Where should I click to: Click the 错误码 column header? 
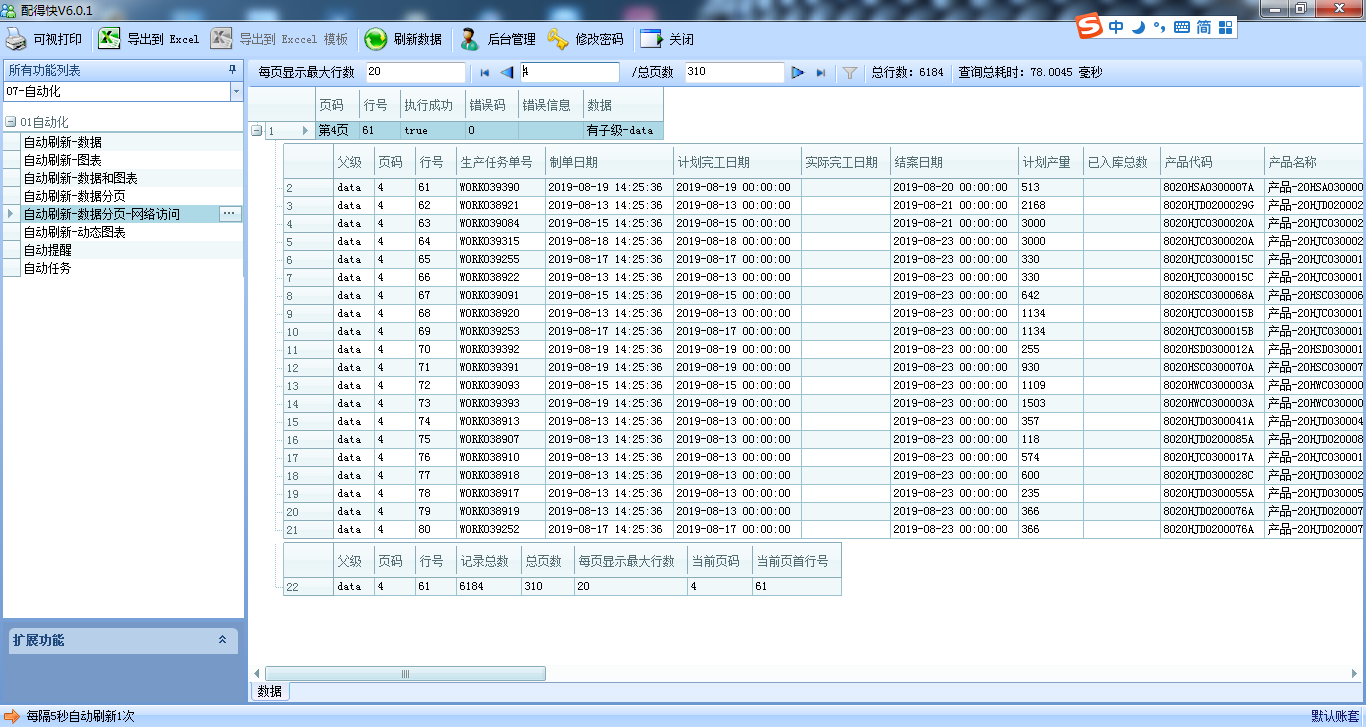[491, 105]
